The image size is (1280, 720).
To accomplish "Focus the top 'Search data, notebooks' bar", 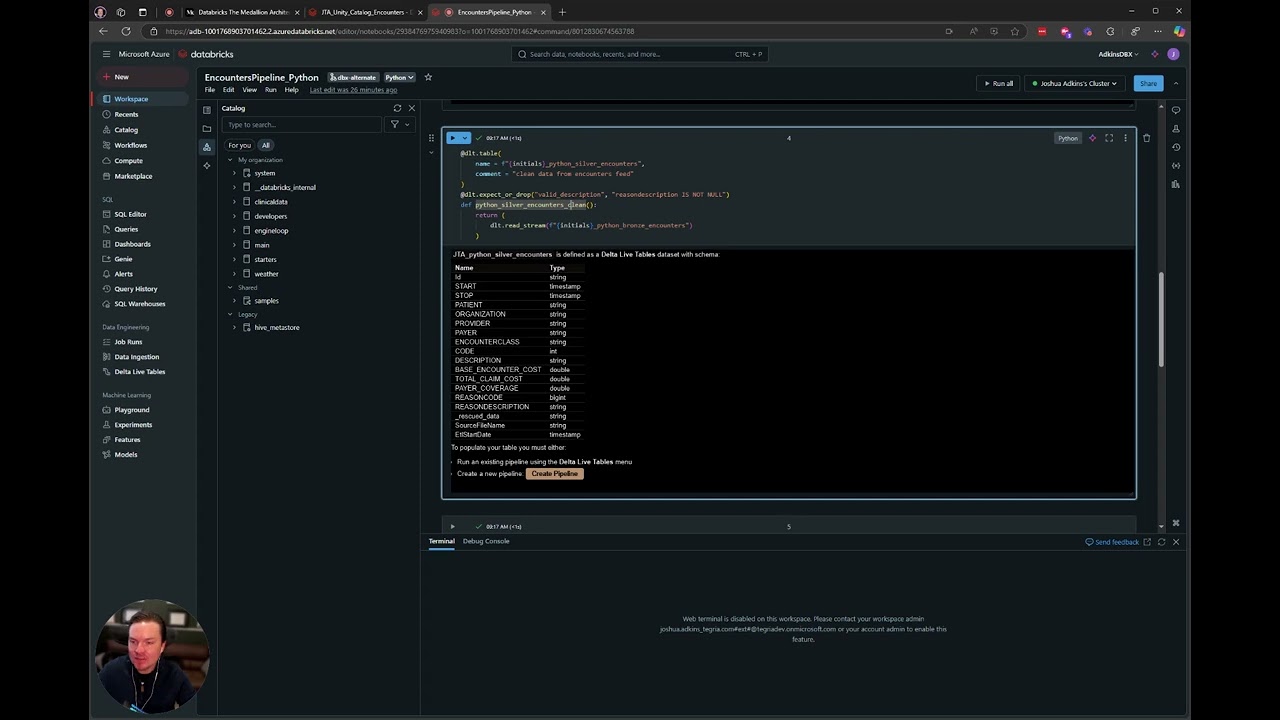I will tap(640, 54).
